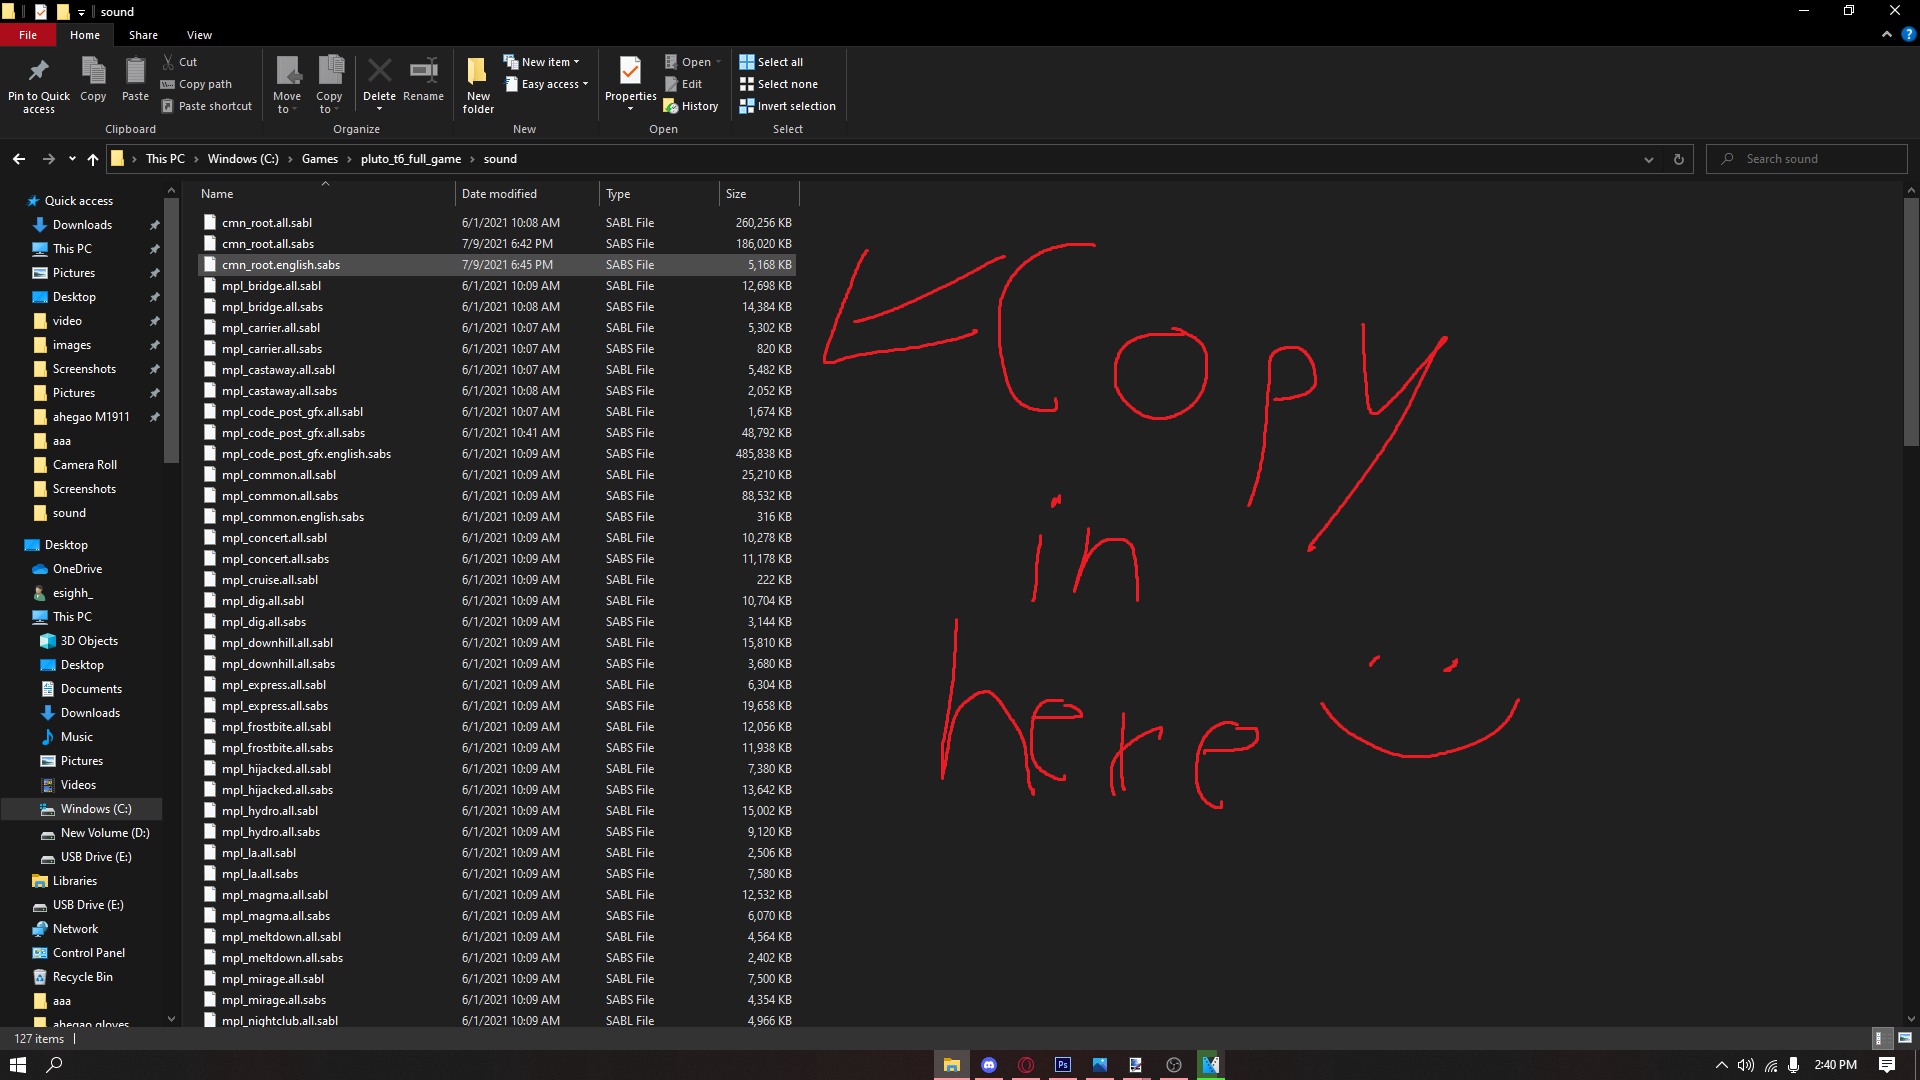Collapse the ribbon with chevron
Screen dimensions: 1920x1080
[1887, 35]
